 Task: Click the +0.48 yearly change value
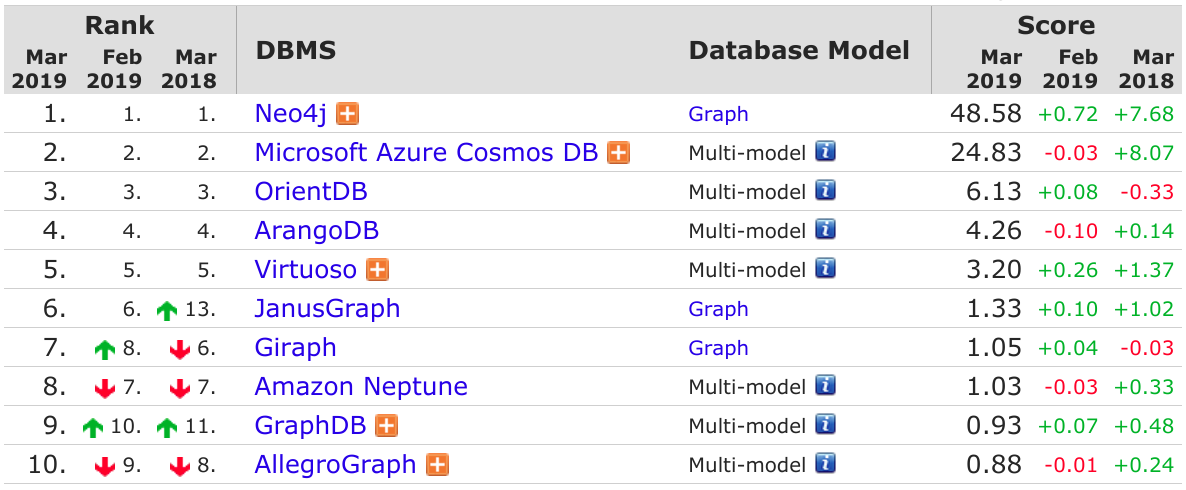coord(1144,426)
